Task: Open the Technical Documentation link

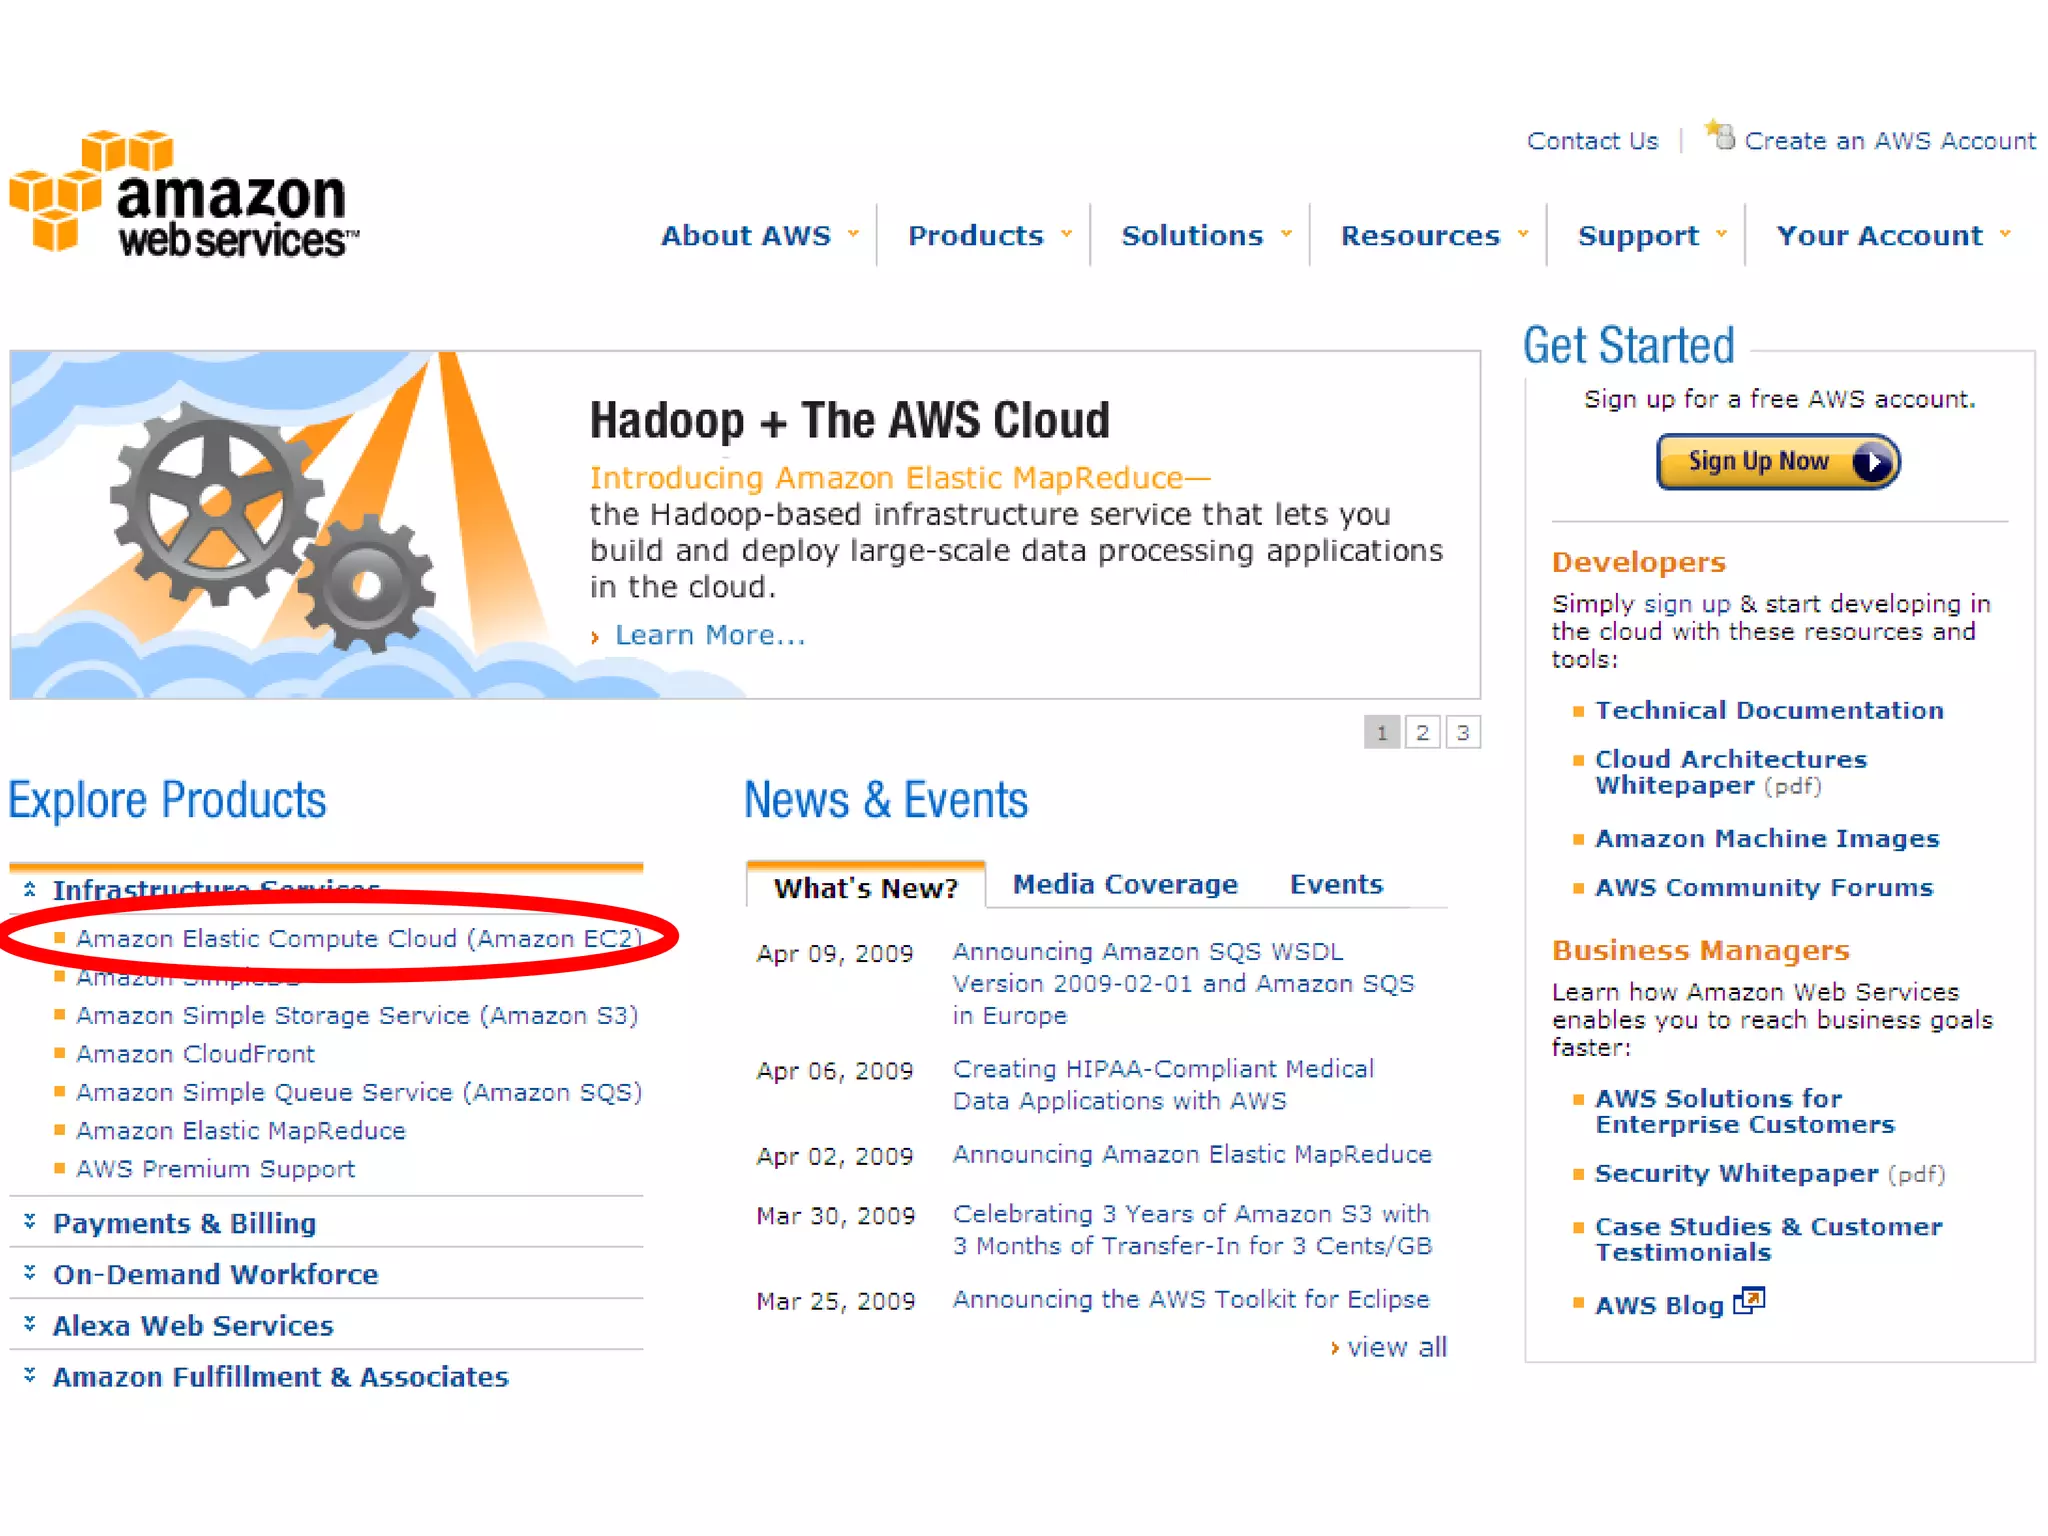Action: (1769, 710)
